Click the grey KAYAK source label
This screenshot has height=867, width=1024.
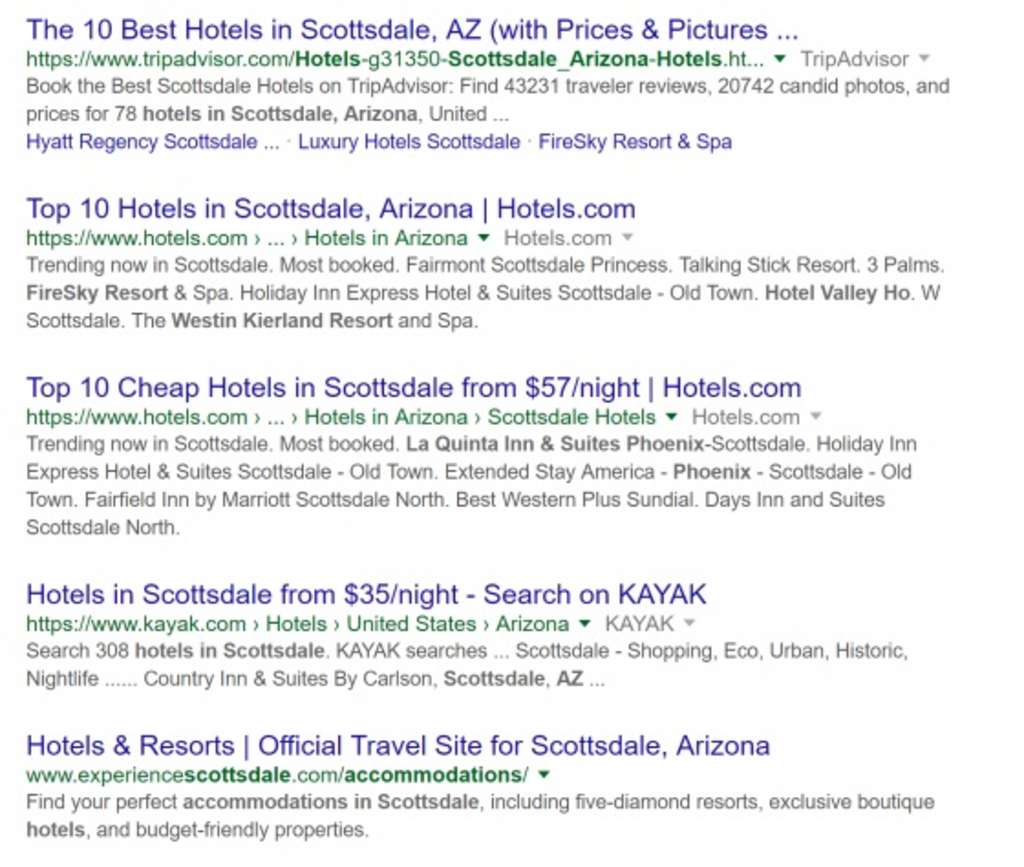click(640, 624)
